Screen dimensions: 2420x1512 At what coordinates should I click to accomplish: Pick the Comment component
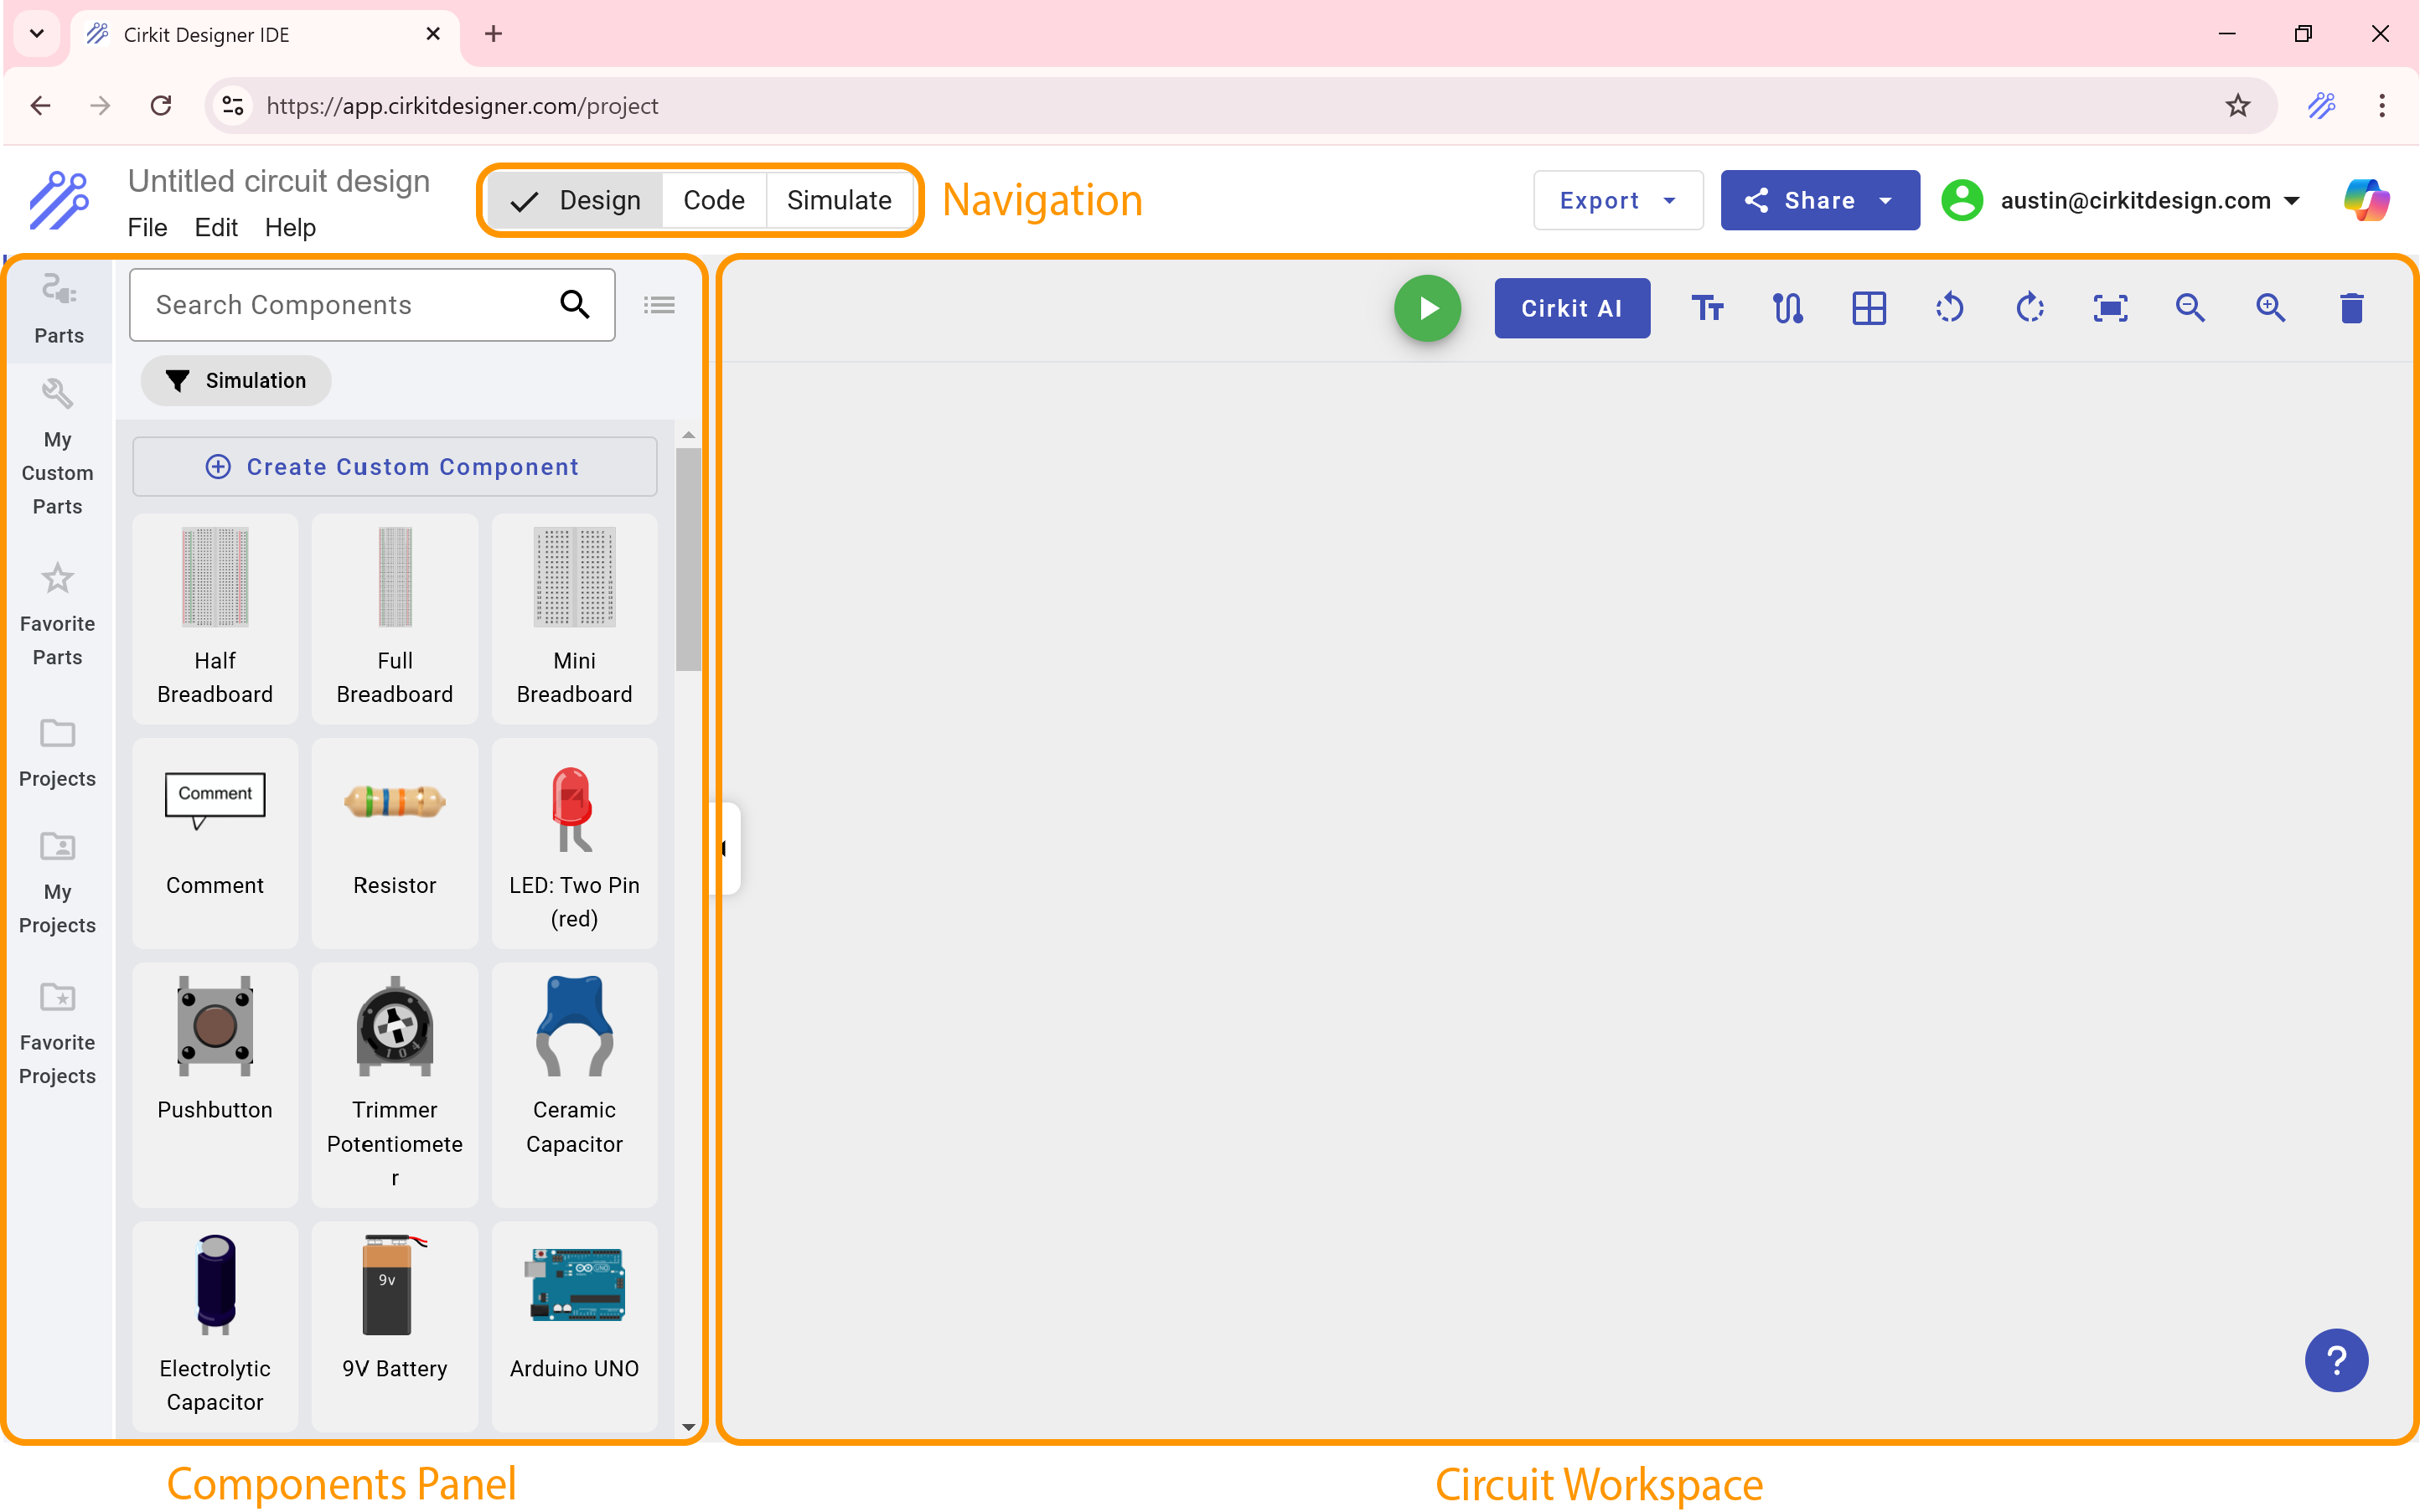tap(215, 842)
